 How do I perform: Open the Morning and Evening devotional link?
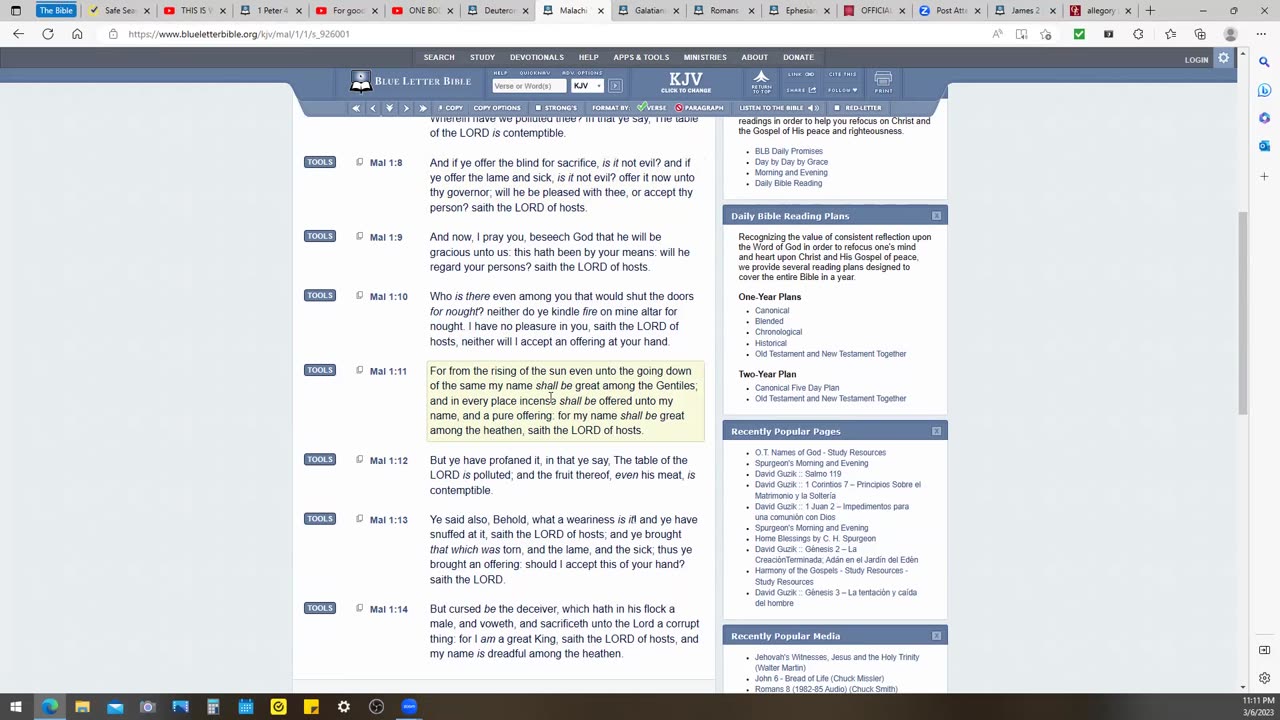pos(791,173)
